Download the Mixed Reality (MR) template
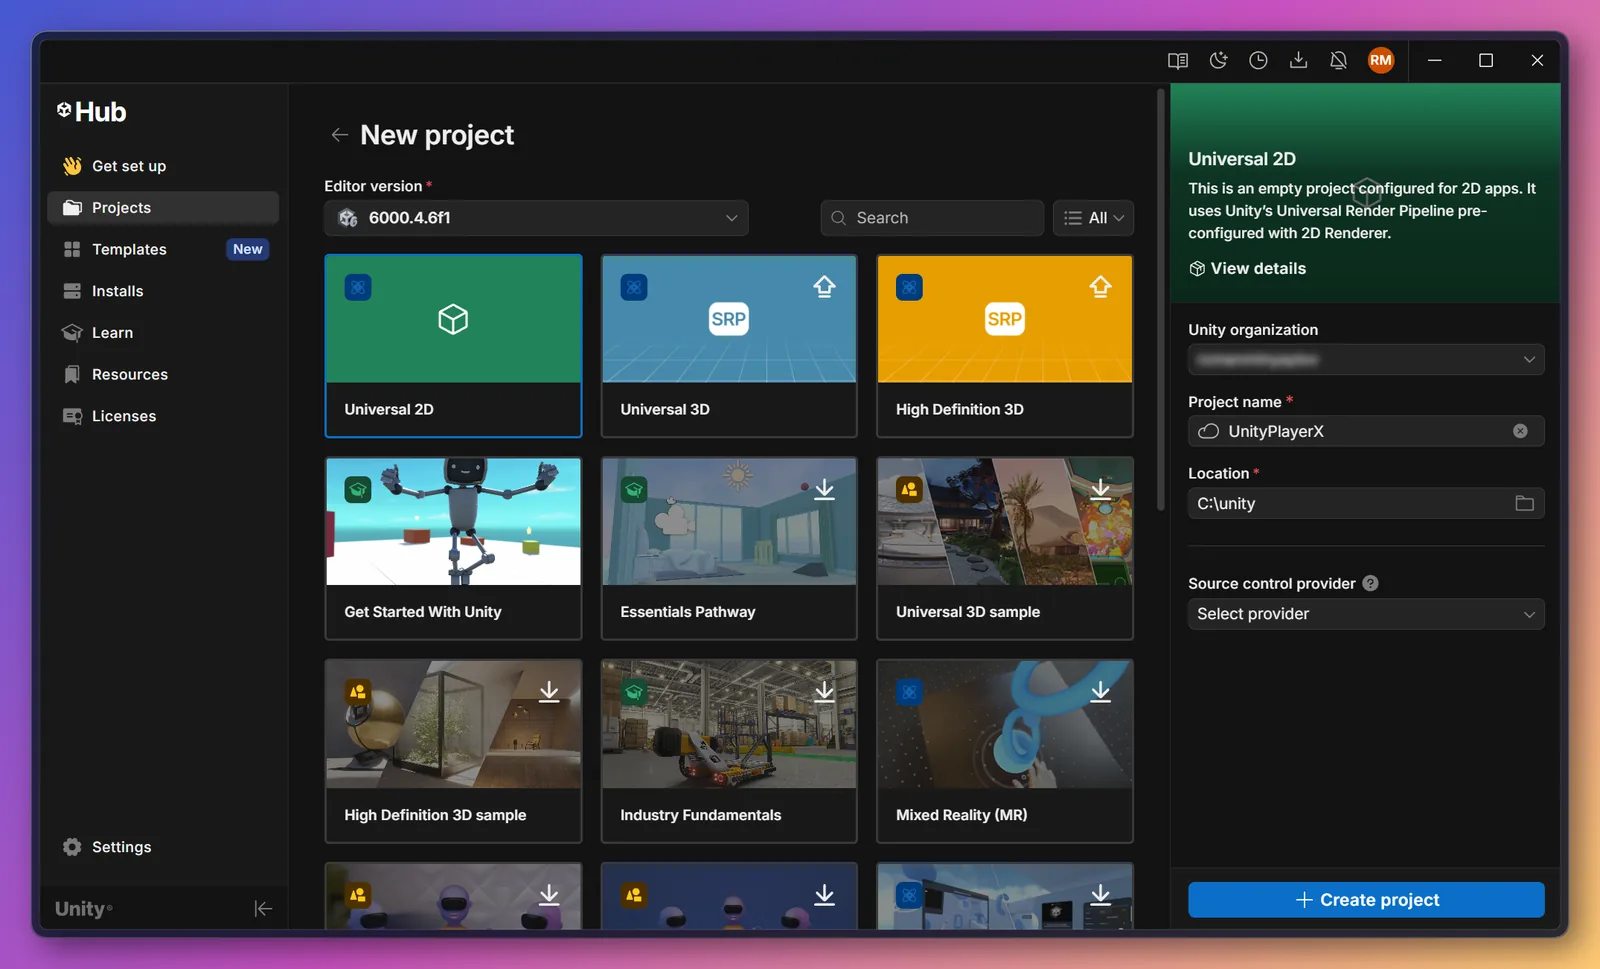Viewport: 1600px width, 969px height. pyautogui.click(x=1100, y=692)
